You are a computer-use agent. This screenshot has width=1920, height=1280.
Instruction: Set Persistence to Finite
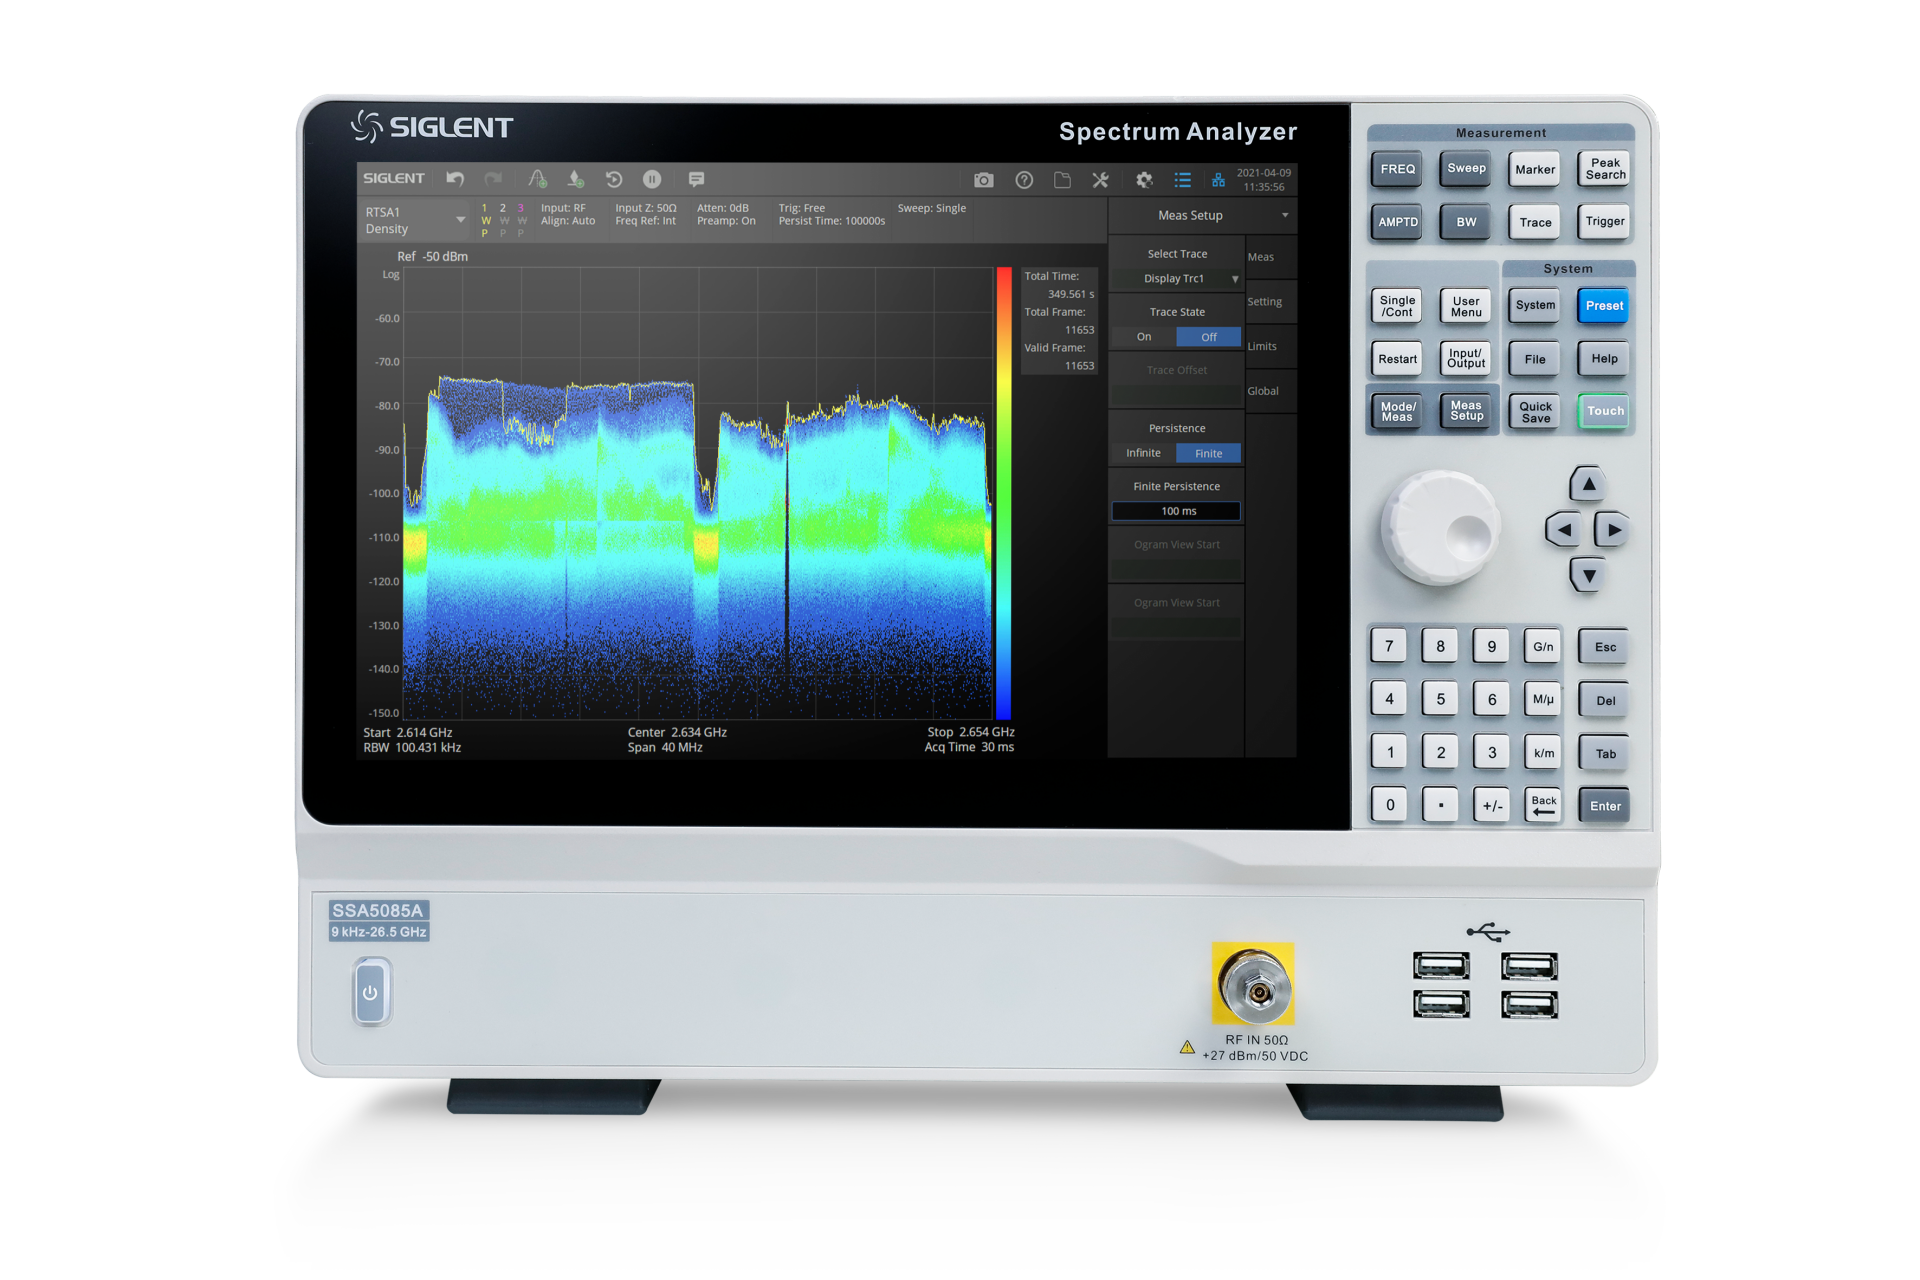tap(1209, 453)
